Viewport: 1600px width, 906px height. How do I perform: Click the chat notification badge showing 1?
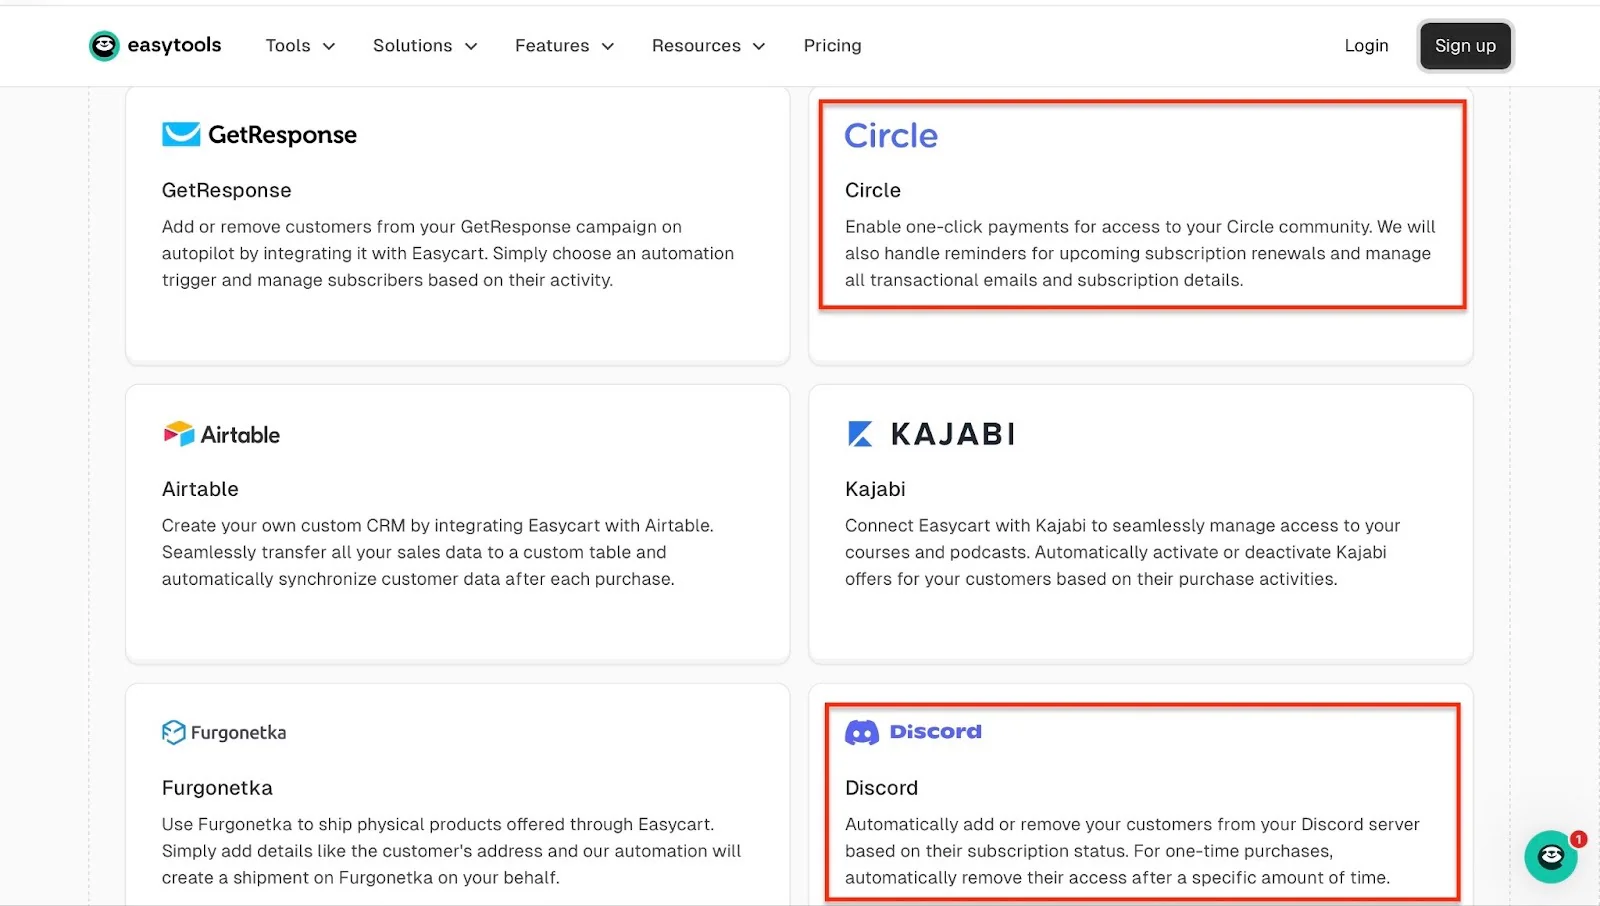coord(1578,839)
